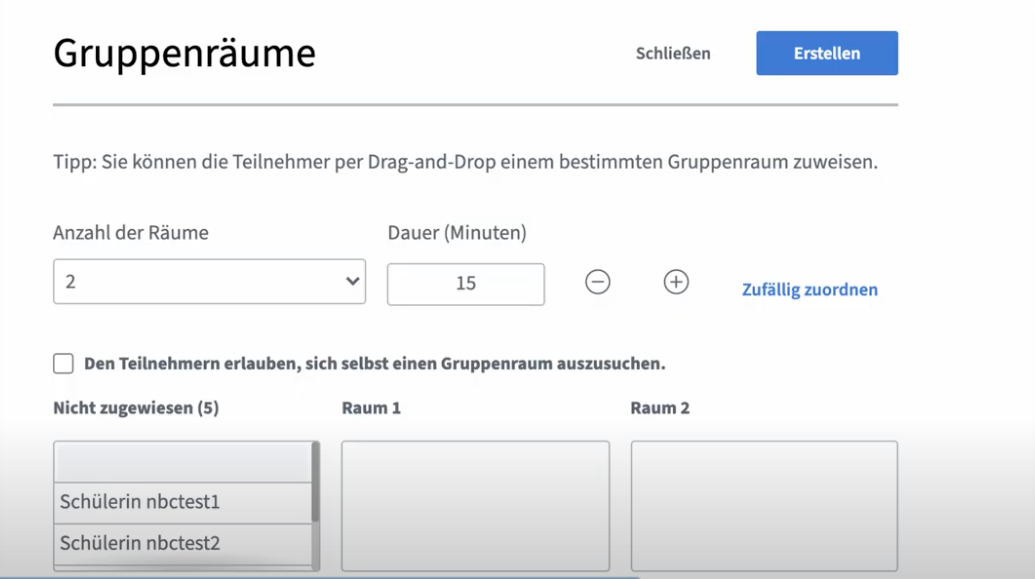Click the plus icon to increase duration
This screenshot has width=1035, height=579.
pyautogui.click(x=676, y=282)
